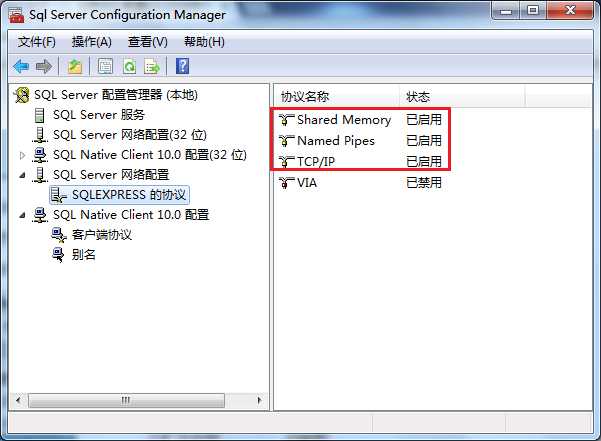Maximize the Configuration Manager window
This screenshot has height=441, width=601.
533,10
